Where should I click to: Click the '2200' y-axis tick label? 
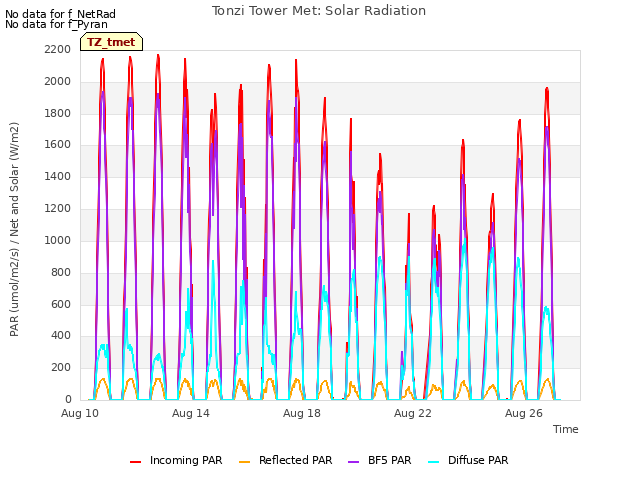(58, 50)
